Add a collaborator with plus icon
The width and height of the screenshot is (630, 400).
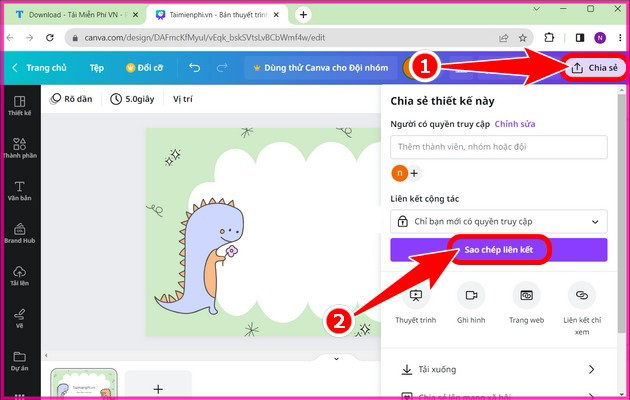point(414,173)
